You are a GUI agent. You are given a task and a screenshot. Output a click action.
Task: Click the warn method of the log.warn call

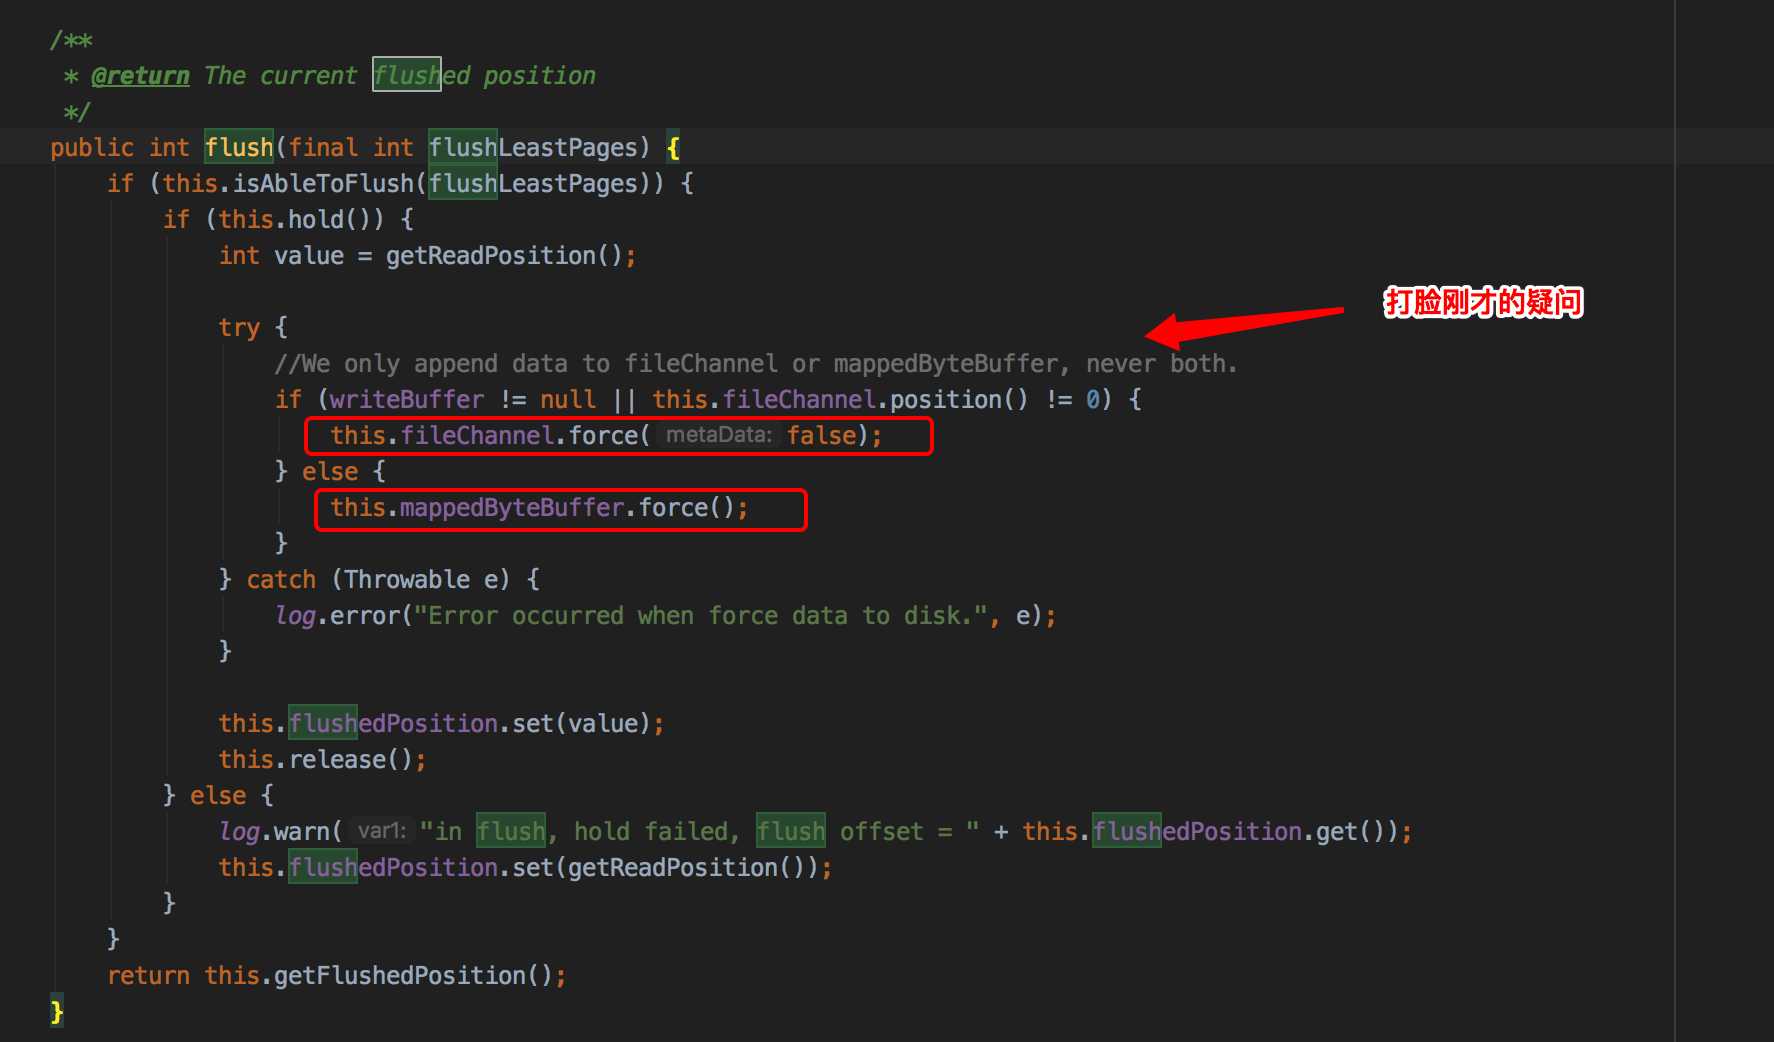pyautogui.click(x=302, y=832)
